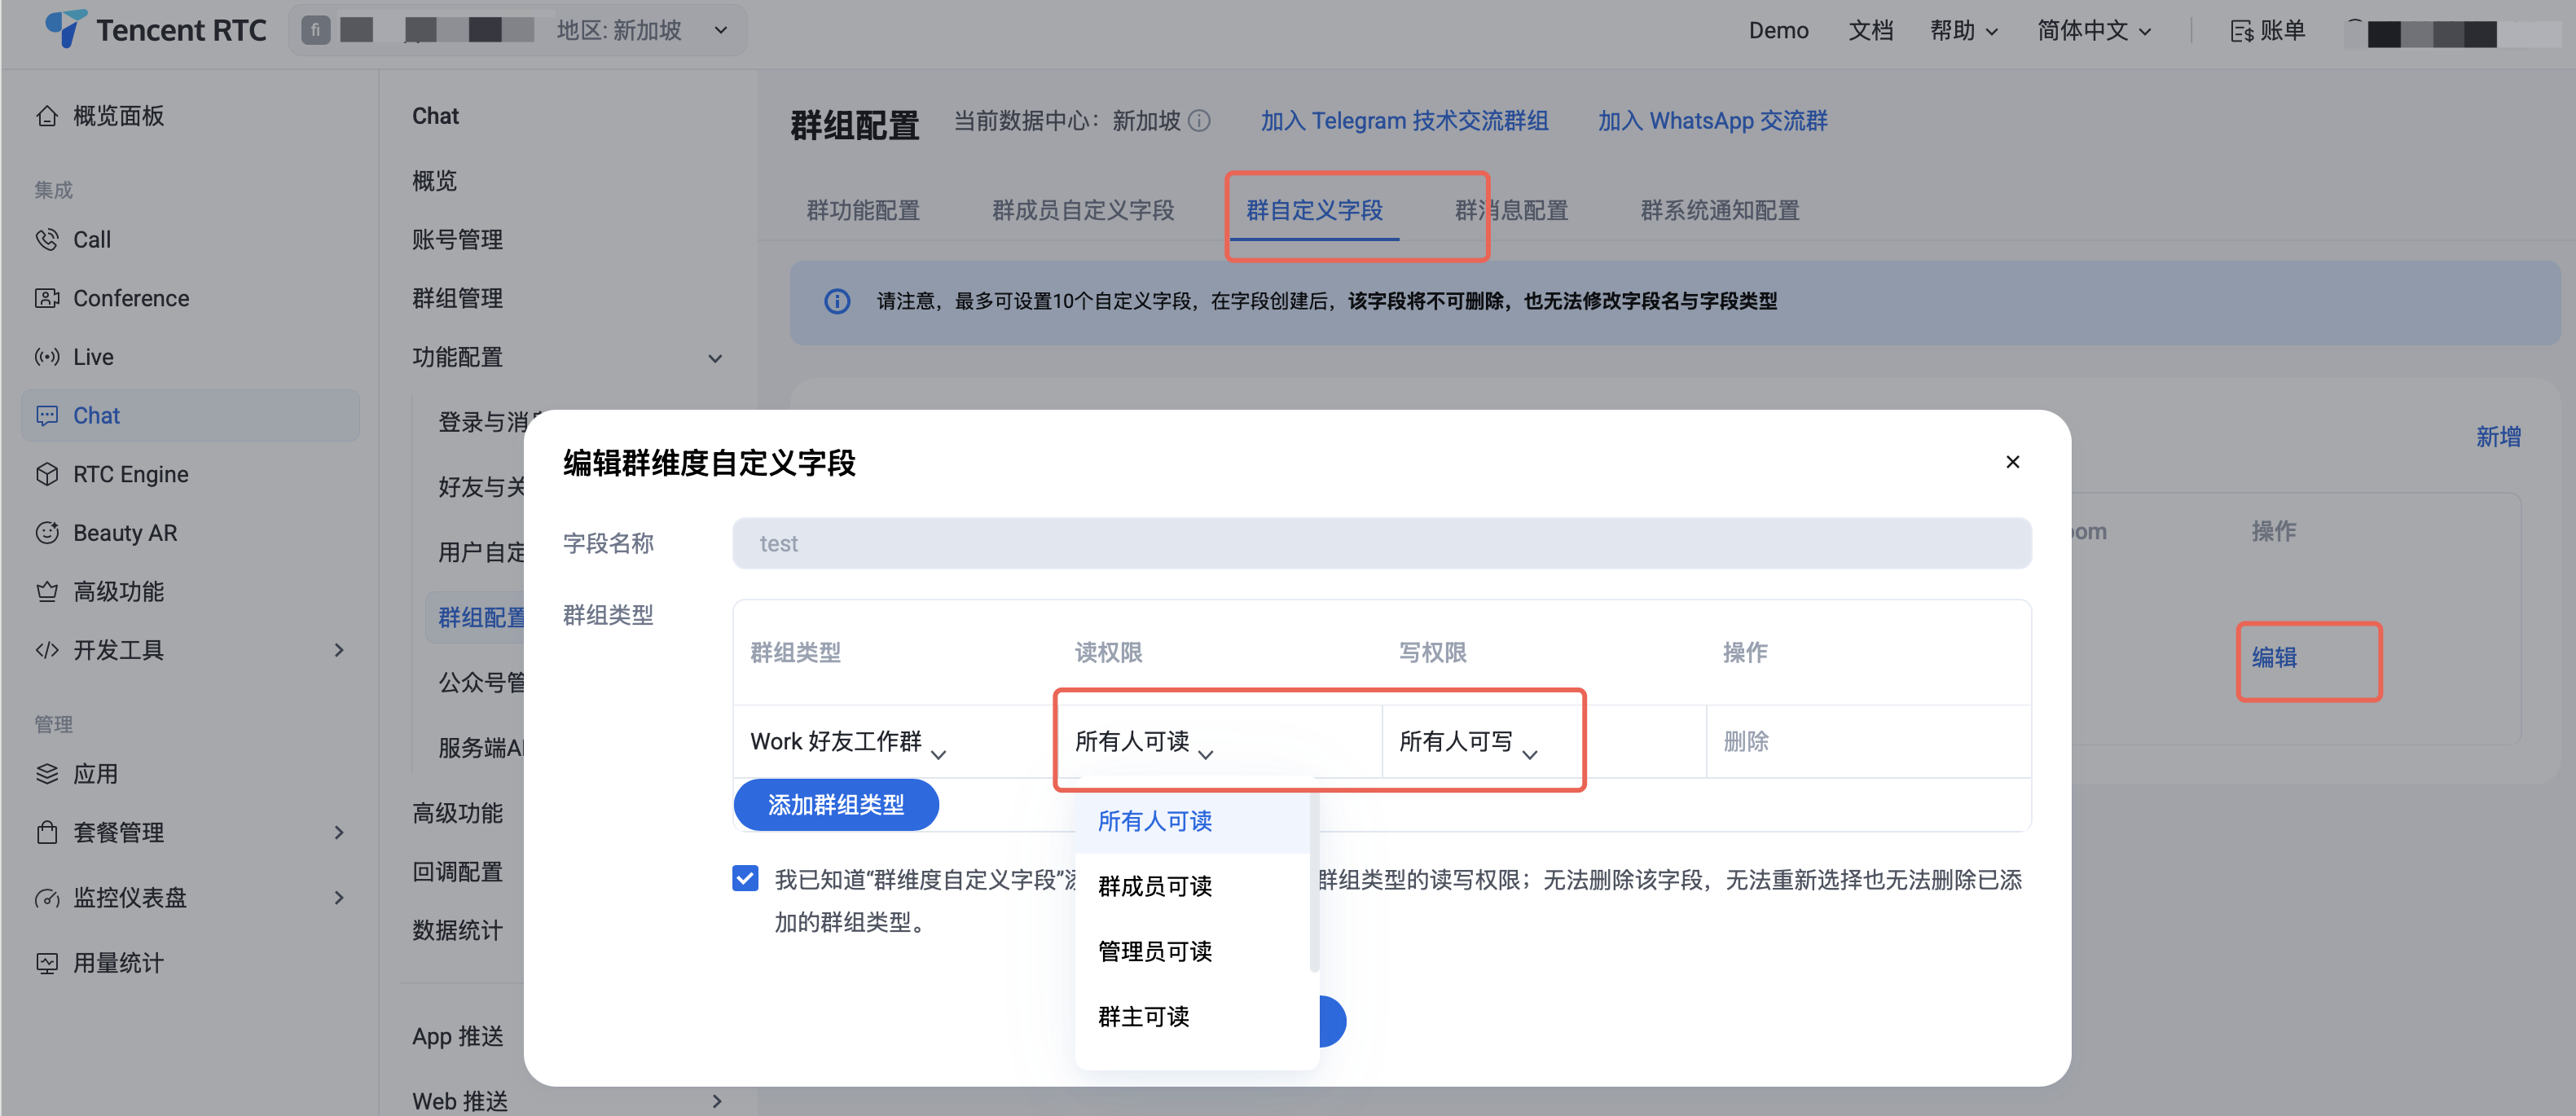Open the 加入 Telegram 技术交流群组 link
Viewport: 2576px width, 1116px height.
[x=1404, y=121]
